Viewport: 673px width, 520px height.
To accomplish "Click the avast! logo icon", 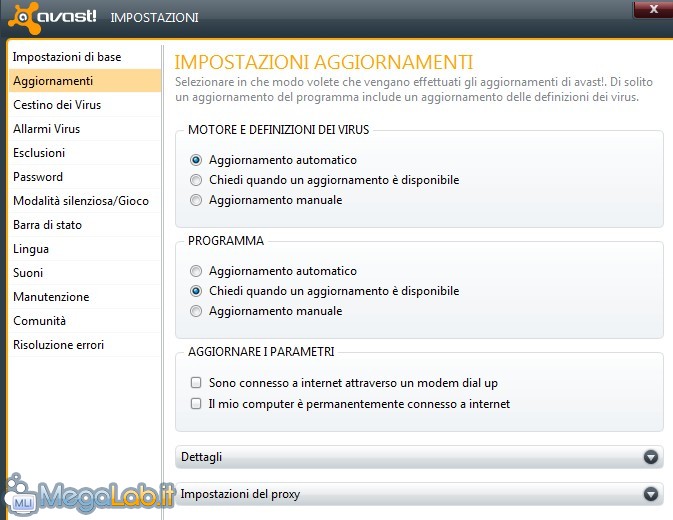I will (24, 18).
